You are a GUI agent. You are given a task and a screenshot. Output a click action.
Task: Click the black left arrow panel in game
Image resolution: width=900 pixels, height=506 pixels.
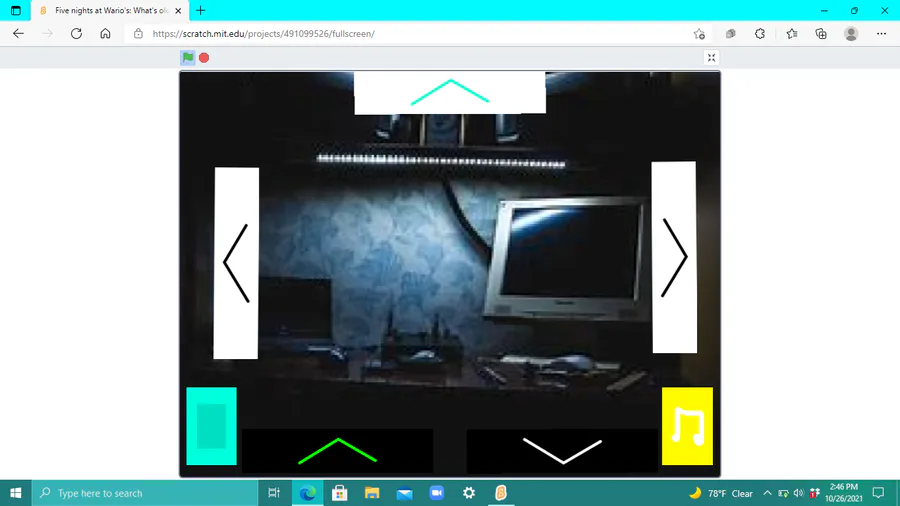pos(236,263)
